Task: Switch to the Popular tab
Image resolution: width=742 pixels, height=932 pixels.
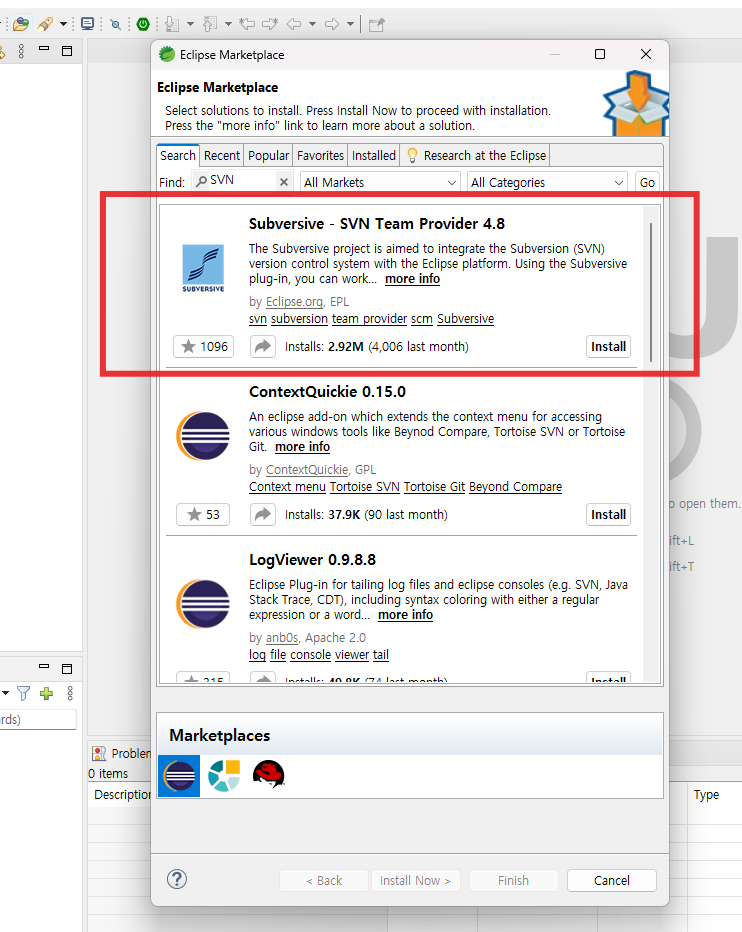Action: 268,156
